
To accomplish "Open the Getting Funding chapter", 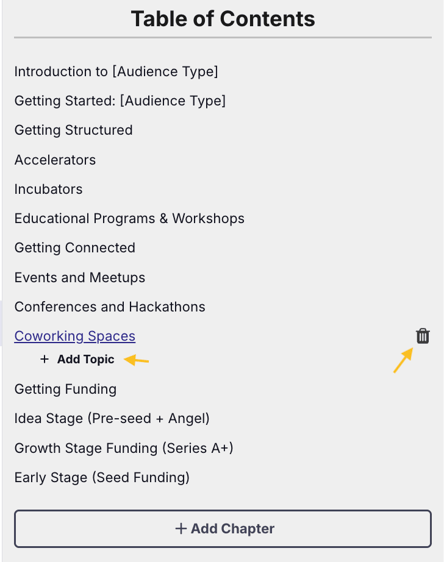I will click(x=66, y=389).
